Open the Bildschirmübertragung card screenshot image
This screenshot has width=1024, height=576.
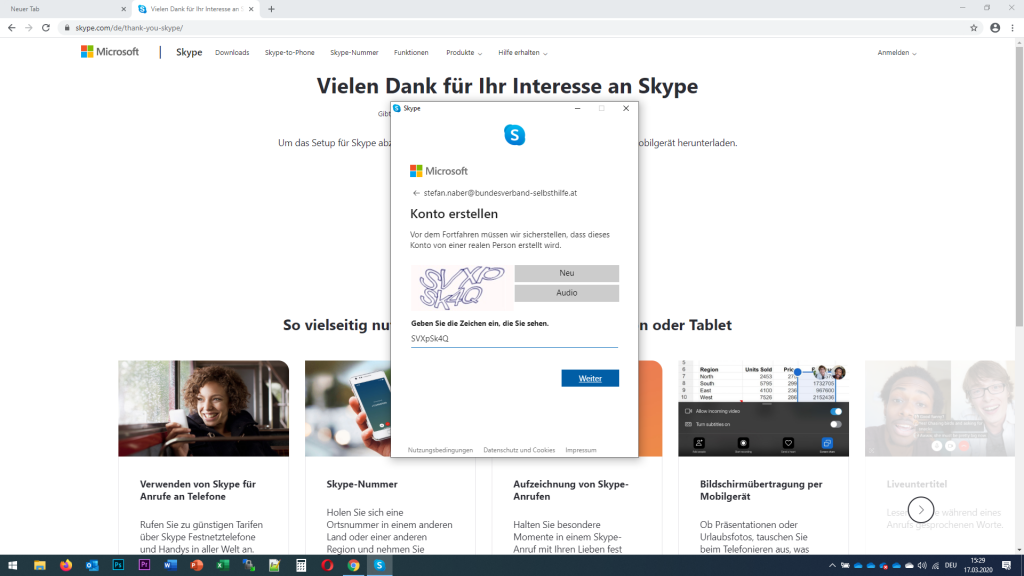tap(763, 408)
